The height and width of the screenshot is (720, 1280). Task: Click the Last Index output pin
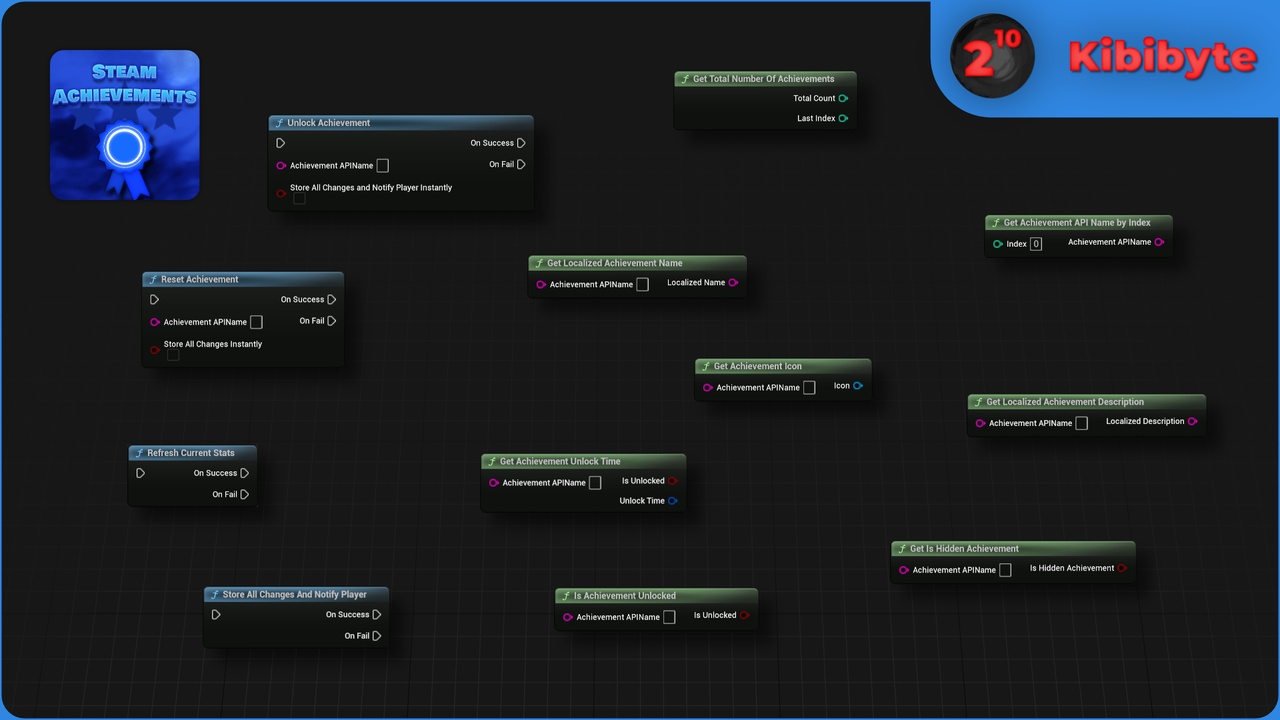click(x=843, y=118)
